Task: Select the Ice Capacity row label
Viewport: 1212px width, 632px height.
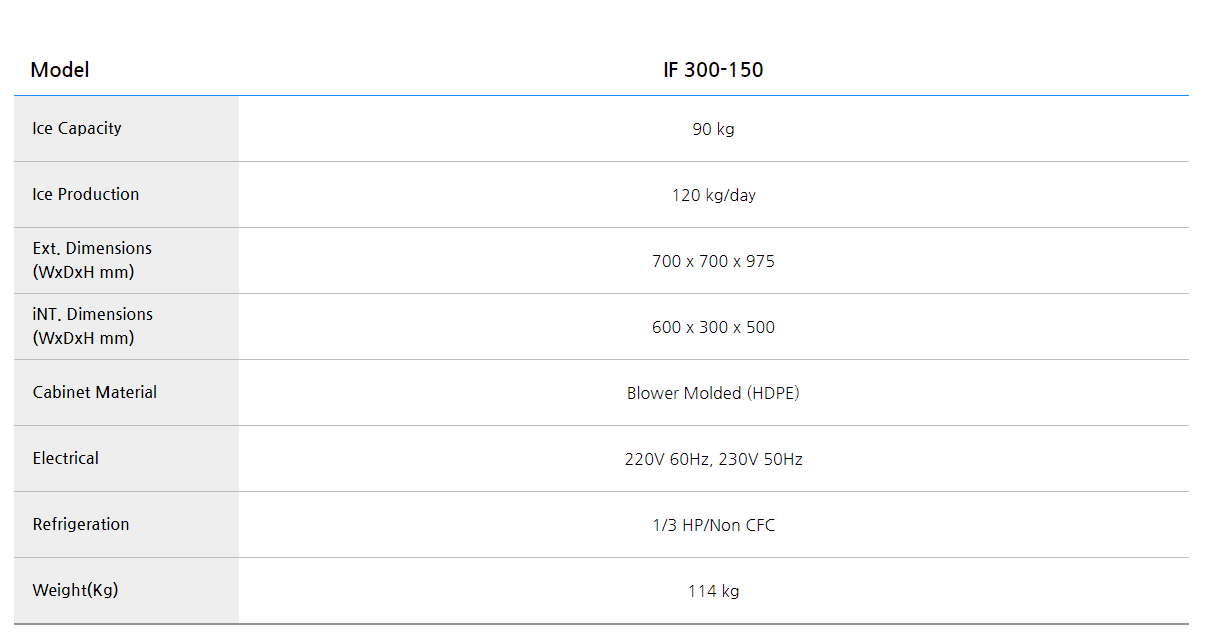Action: coord(77,128)
